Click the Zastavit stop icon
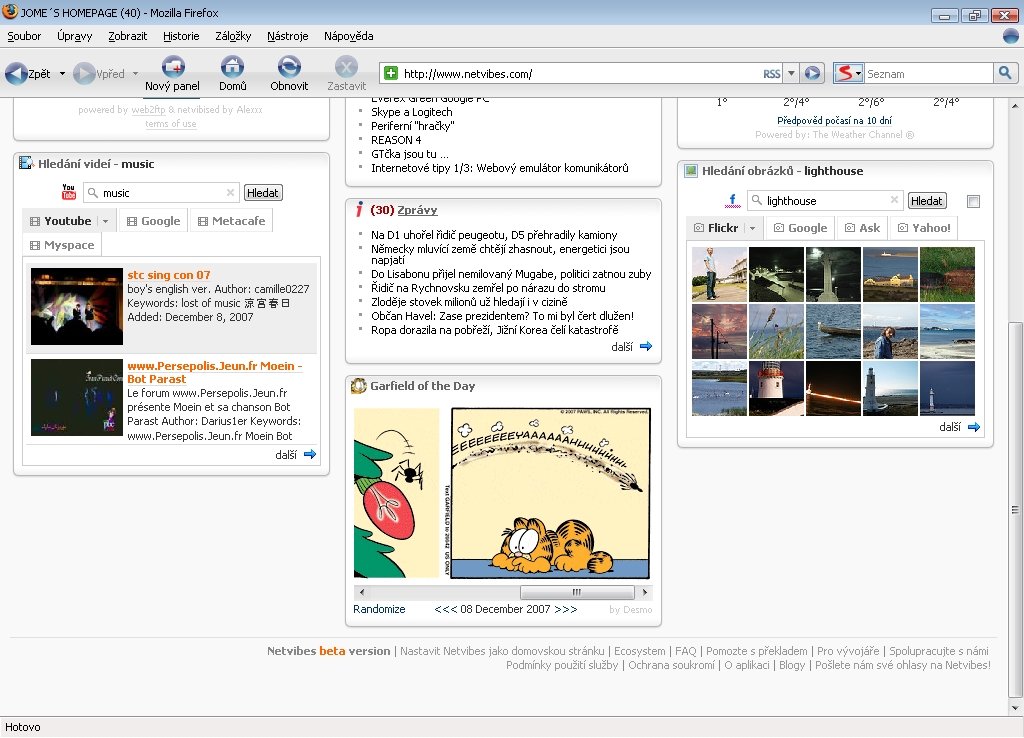The image size is (1024, 738). [346, 67]
